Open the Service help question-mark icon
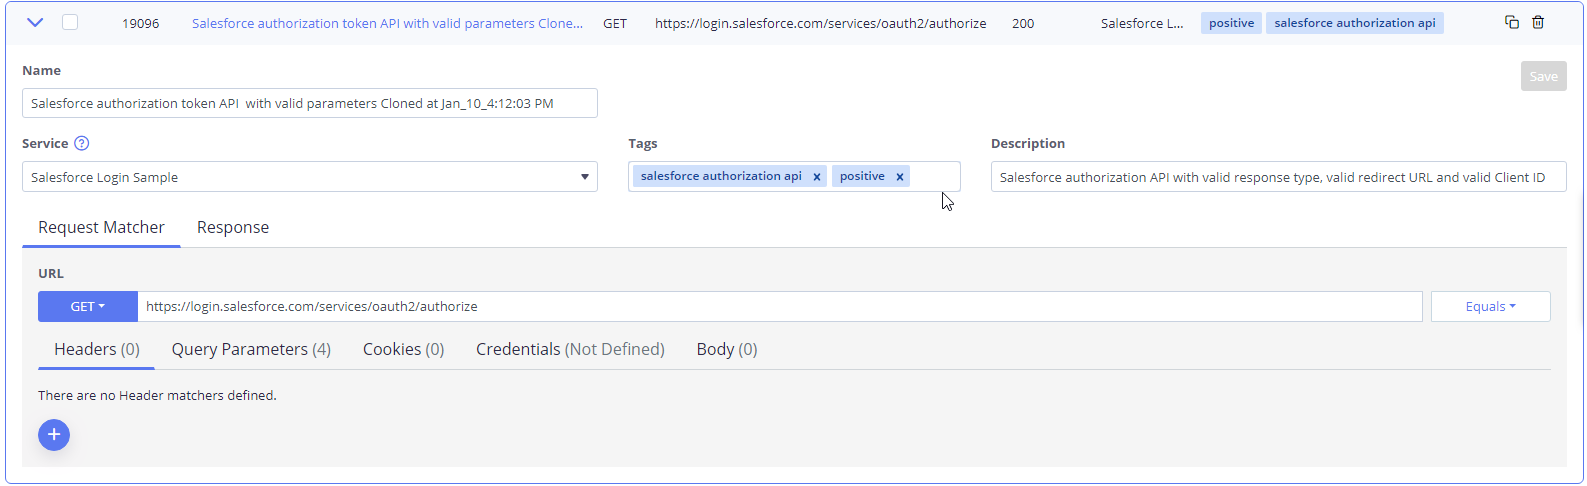Screen dimensions: 1587x486 point(82,143)
